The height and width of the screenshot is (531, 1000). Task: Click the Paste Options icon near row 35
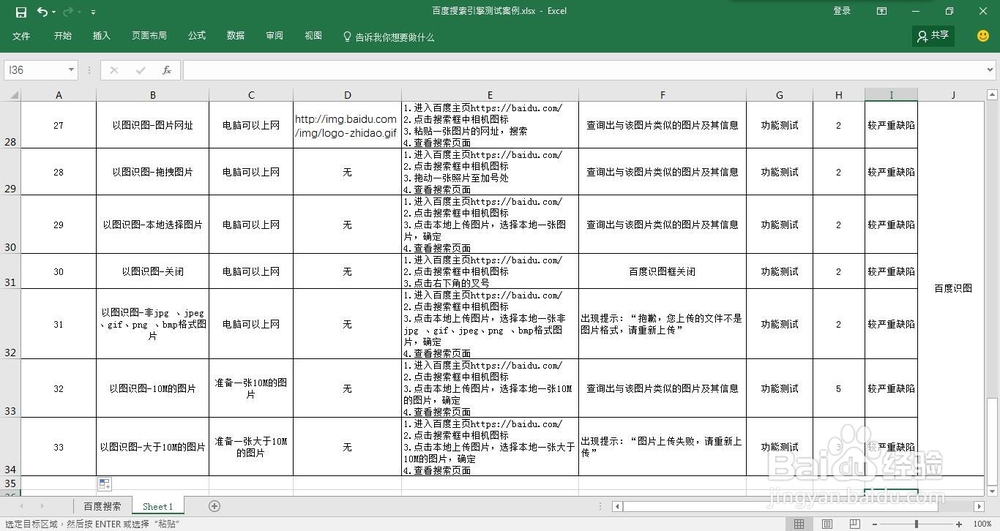pos(105,484)
